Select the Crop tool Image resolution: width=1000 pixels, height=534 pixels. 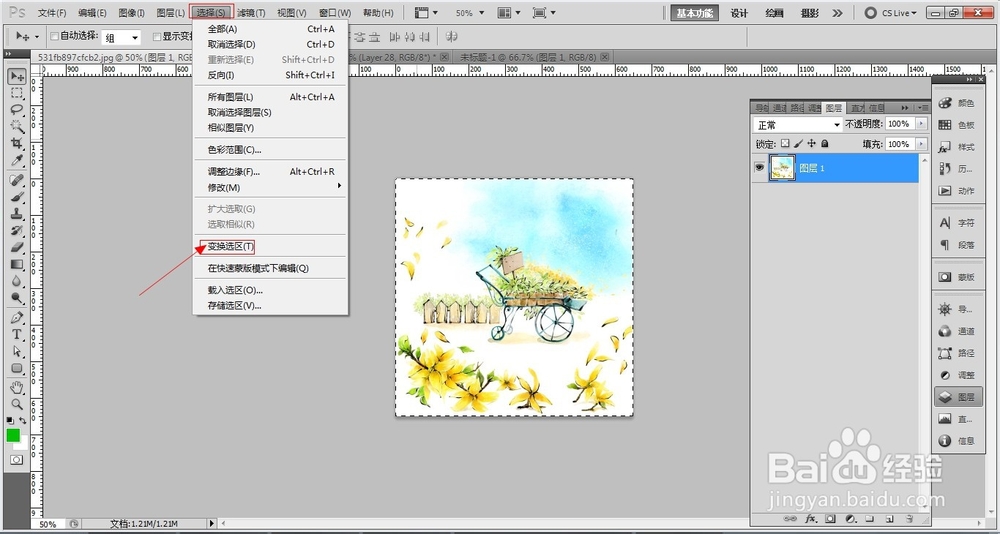click(x=17, y=143)
